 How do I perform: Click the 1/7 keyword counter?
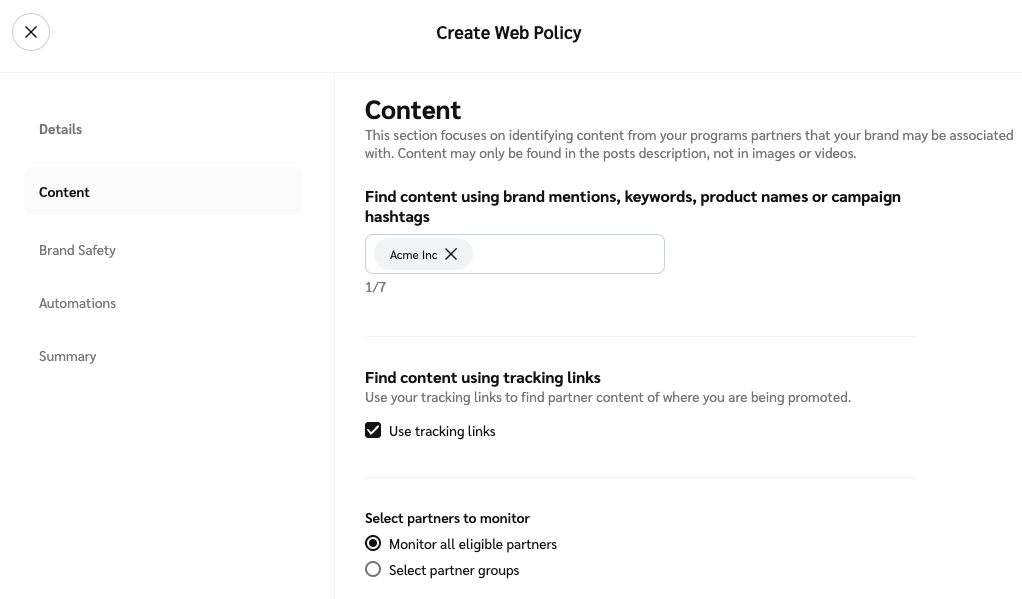pyautogui.click(x=375, y=287)
